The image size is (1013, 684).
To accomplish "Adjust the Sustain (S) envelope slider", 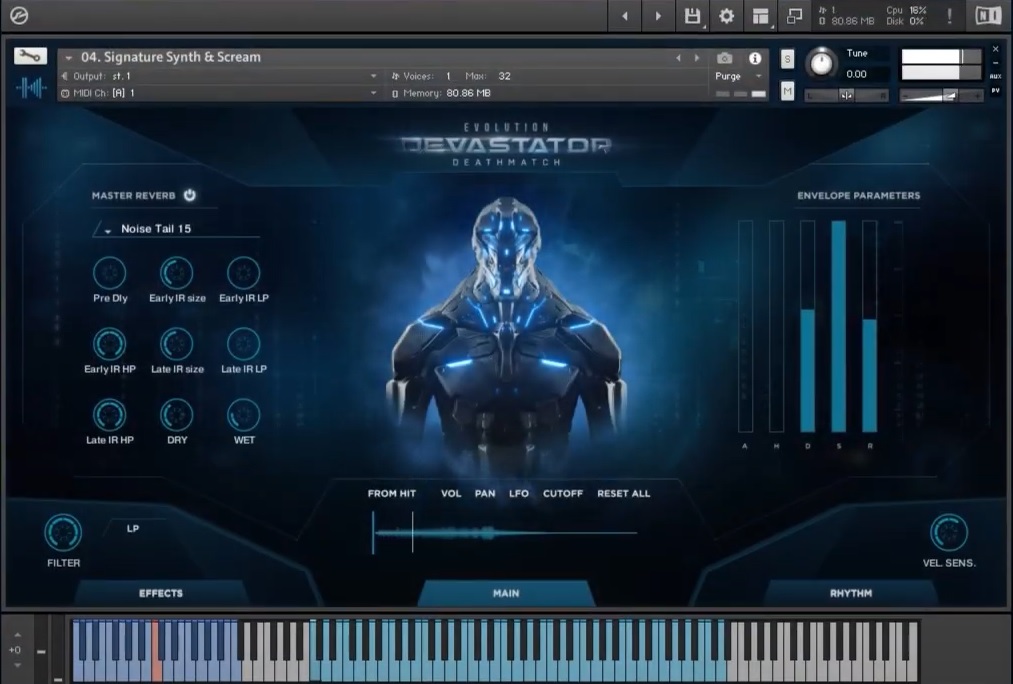I will pyautogui.click(x=839, y=326).
